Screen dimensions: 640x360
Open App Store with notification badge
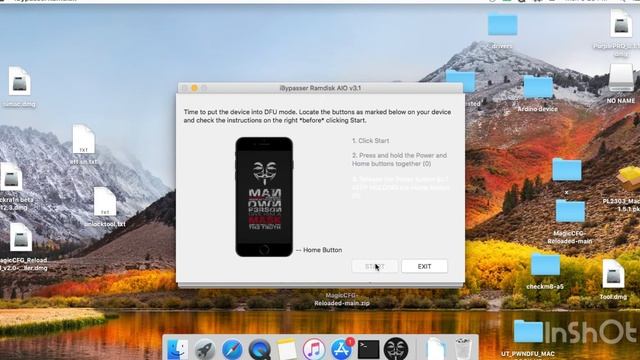click(341, 349)
